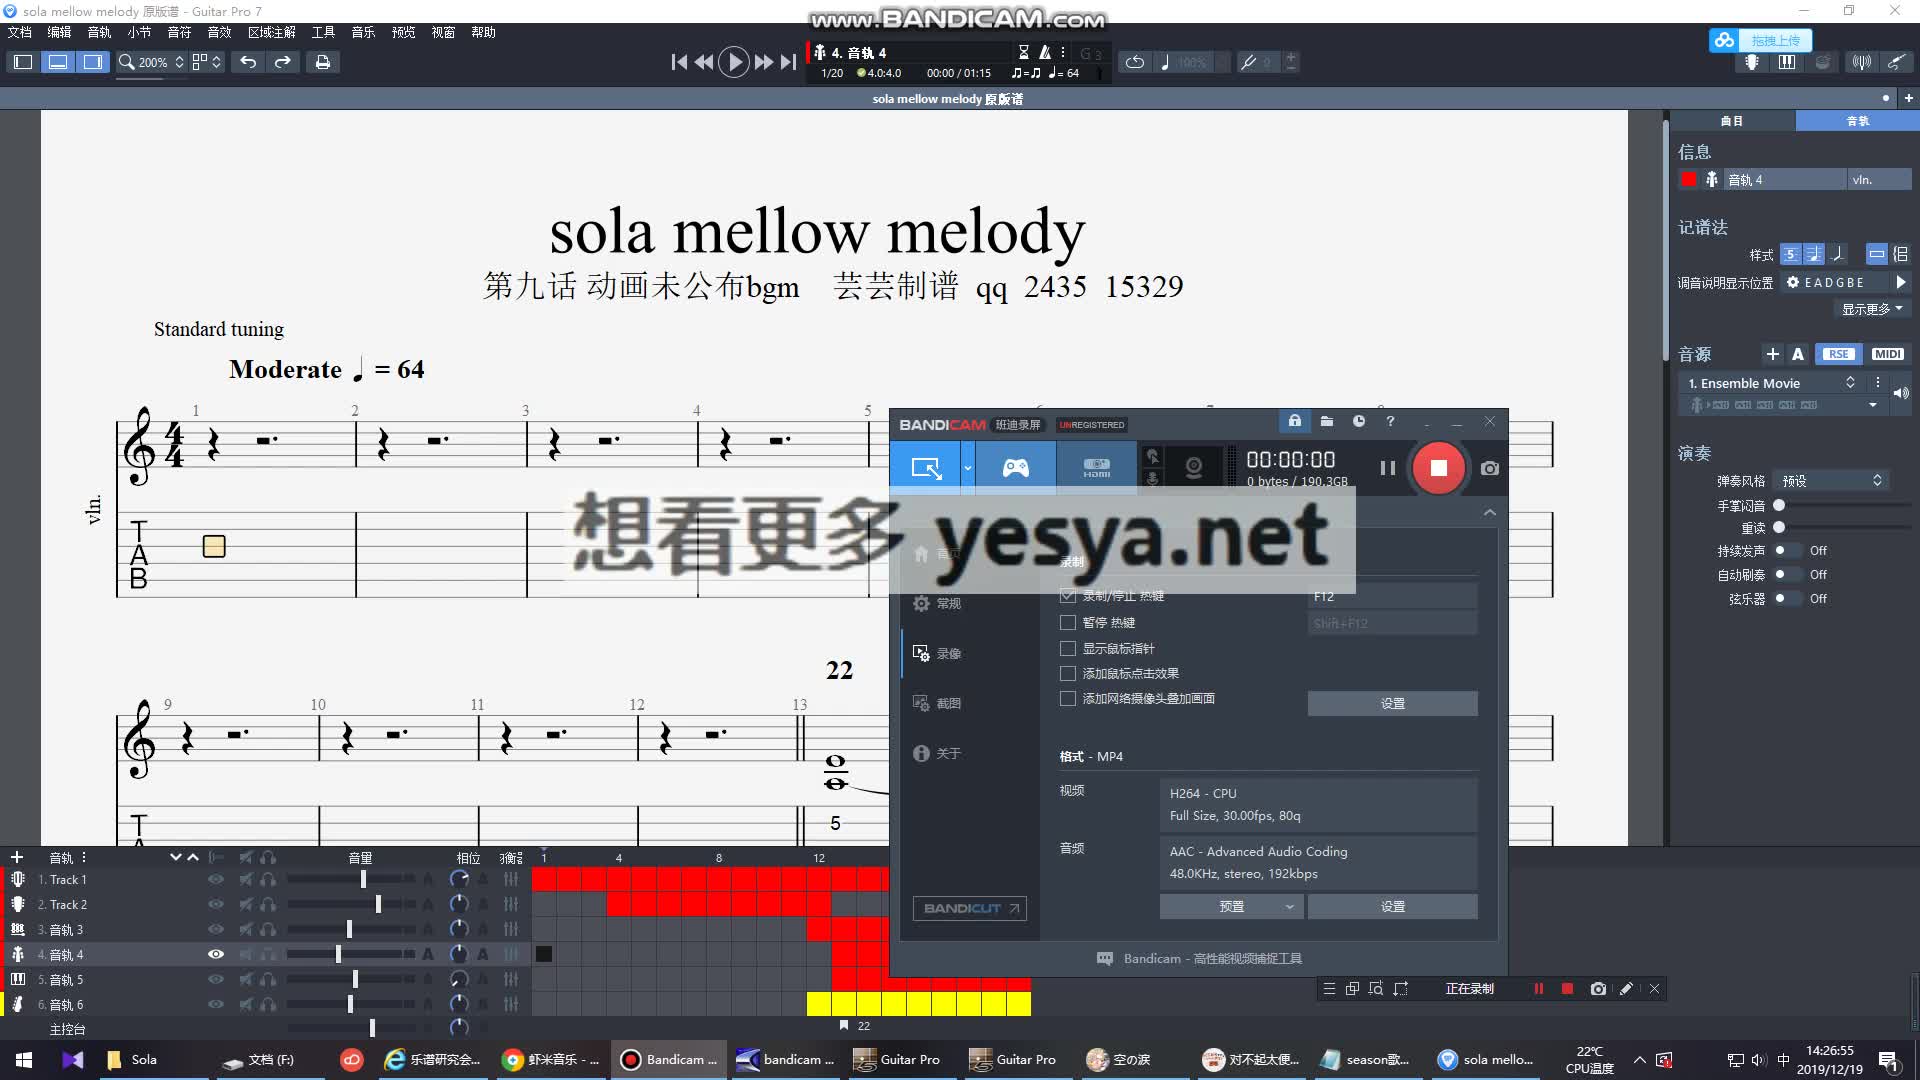
Task: Select Bandicam HDMI device recording mode
Action: point(1097,468)
